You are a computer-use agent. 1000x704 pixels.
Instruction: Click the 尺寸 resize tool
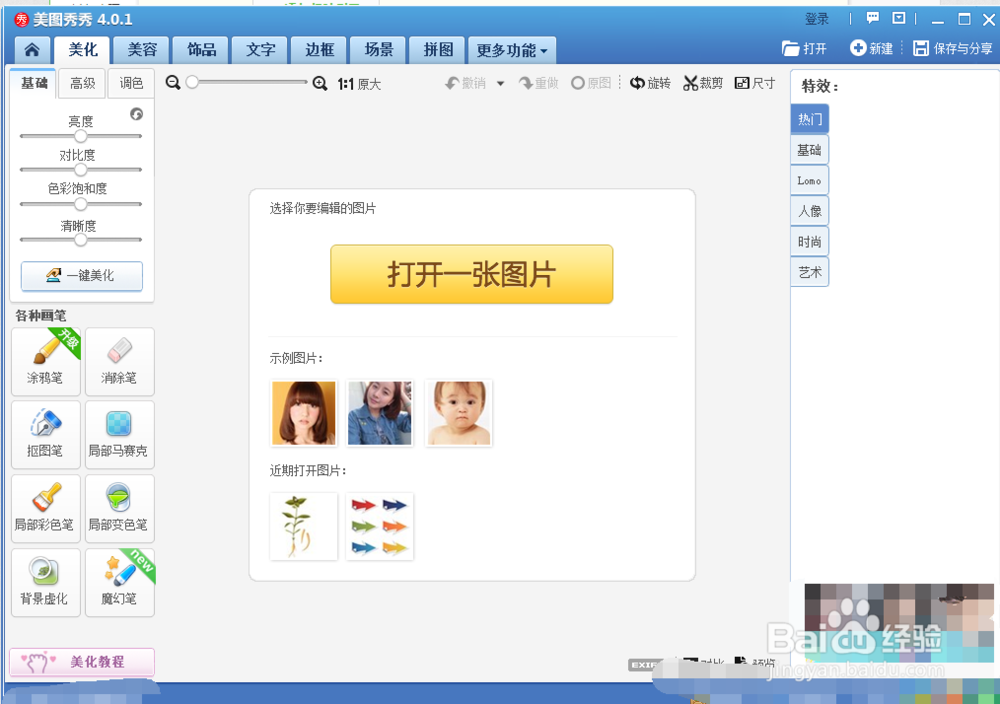coord(754,84)
